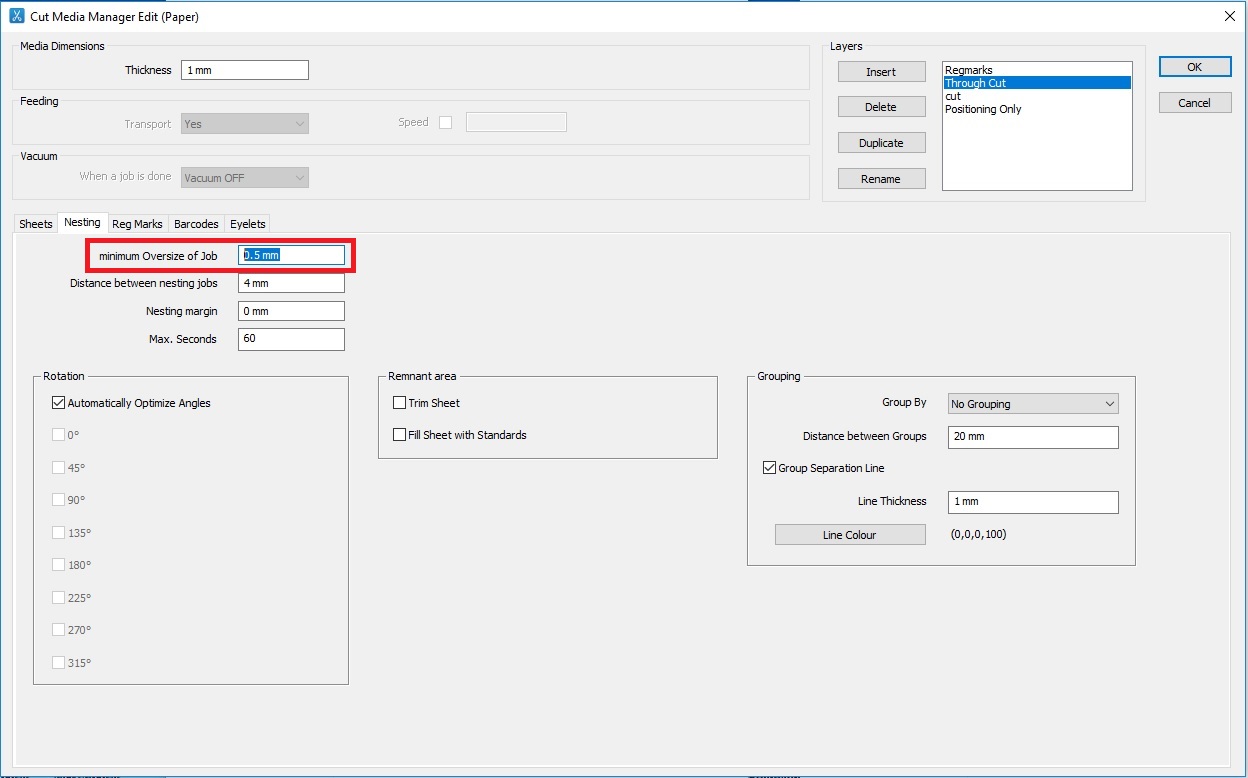Toggle the 225° rotation checkbox
The width and height of the screenshot is (1248, 778).
(58, 597)
